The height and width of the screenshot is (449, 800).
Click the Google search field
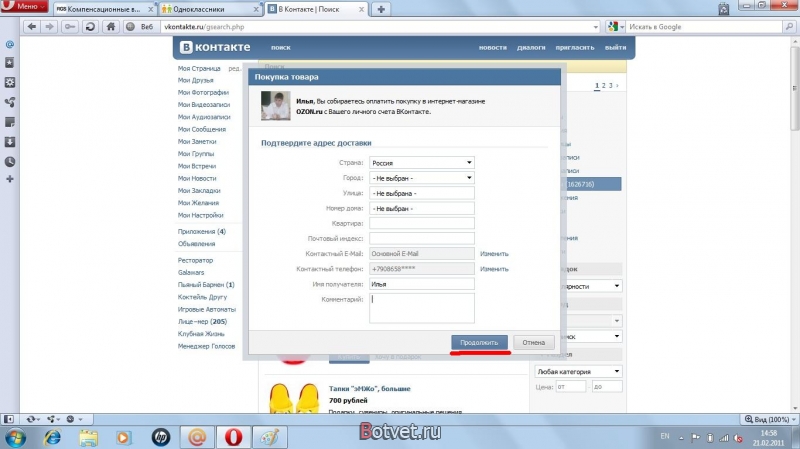click(704, 27)
